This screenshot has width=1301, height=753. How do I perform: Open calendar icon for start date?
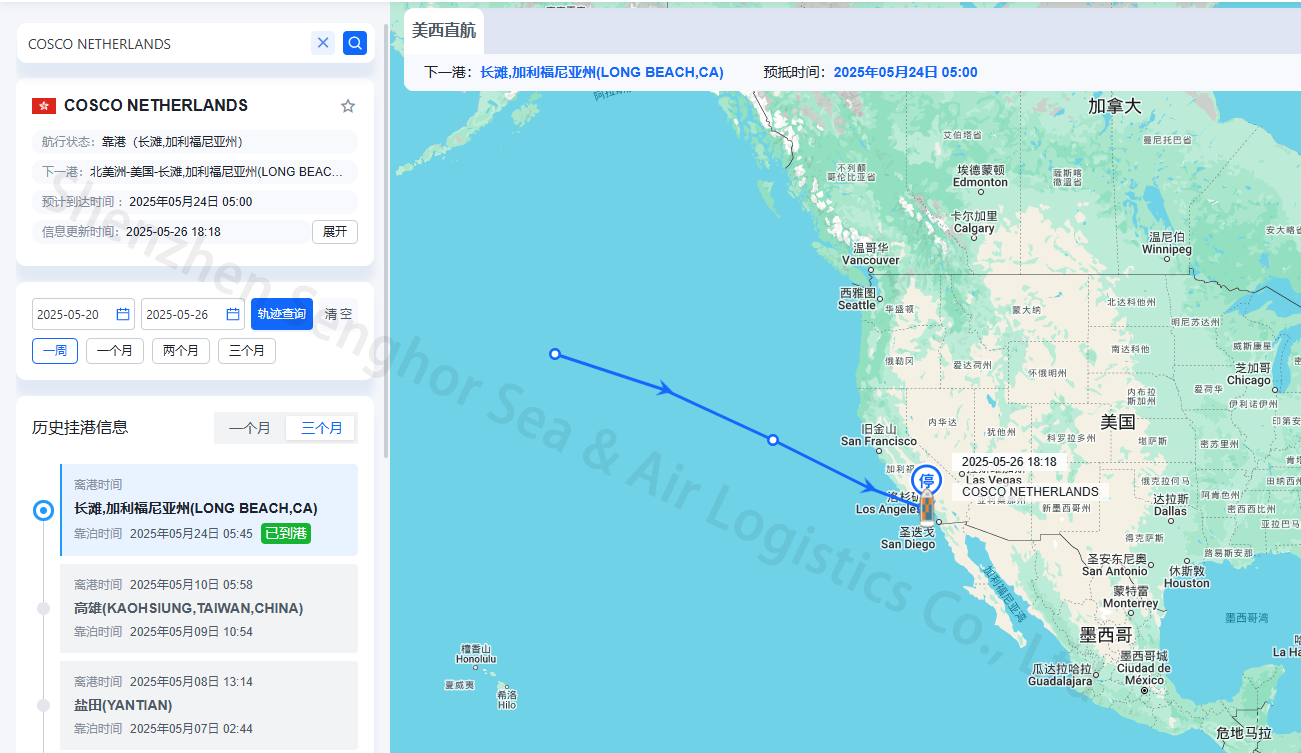click(123, 314)
